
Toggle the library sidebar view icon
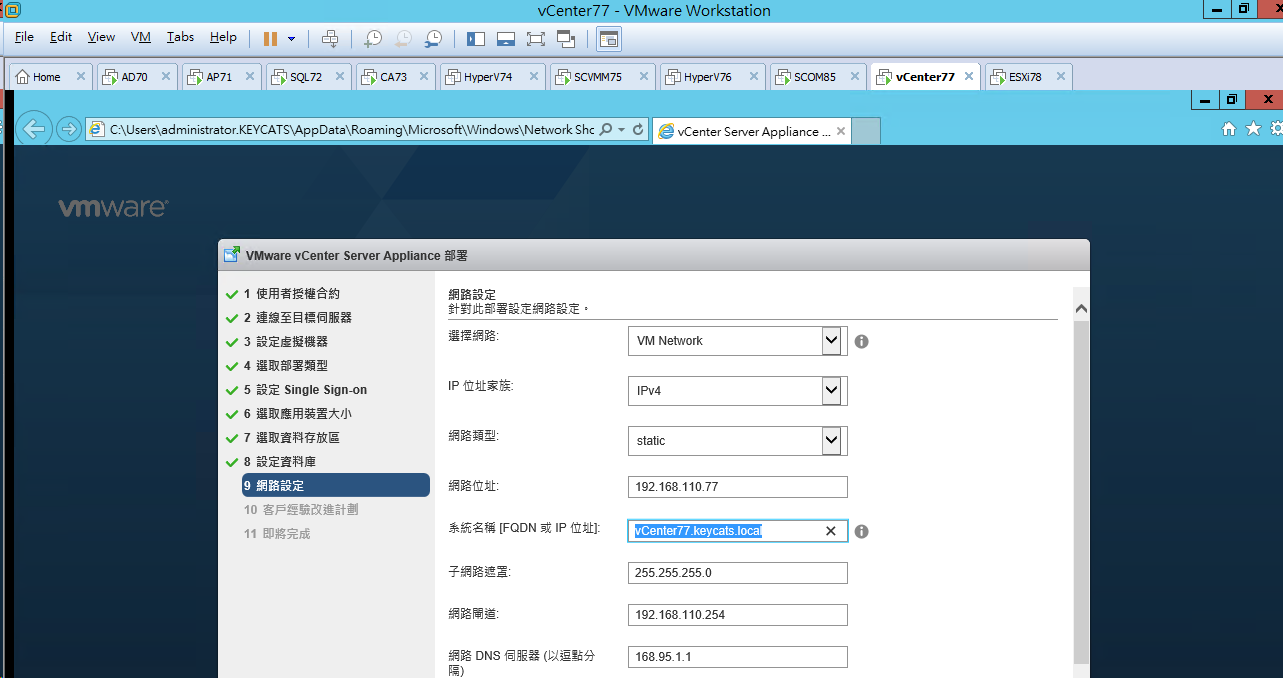[476, 38]
